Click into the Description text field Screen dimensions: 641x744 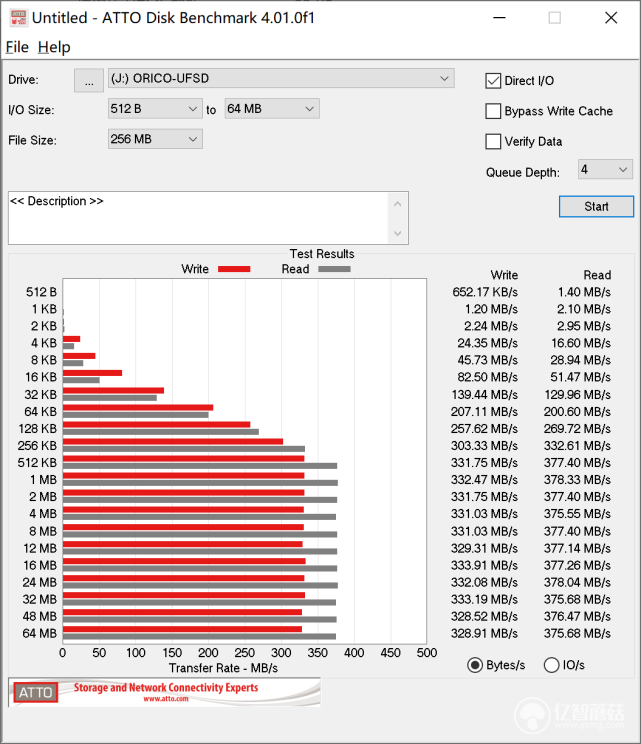pyautogui.click(x=198, y=218)
